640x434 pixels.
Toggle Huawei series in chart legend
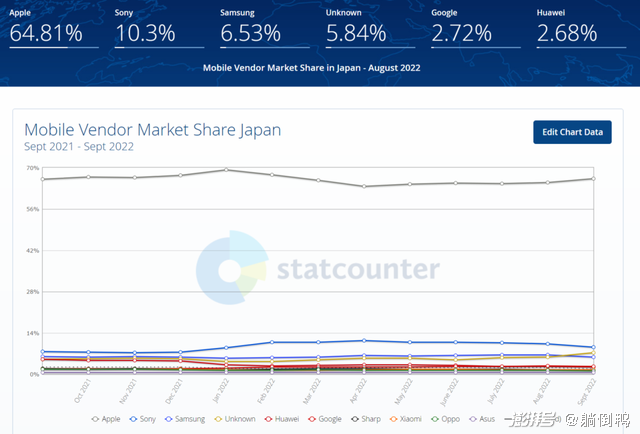282,419
